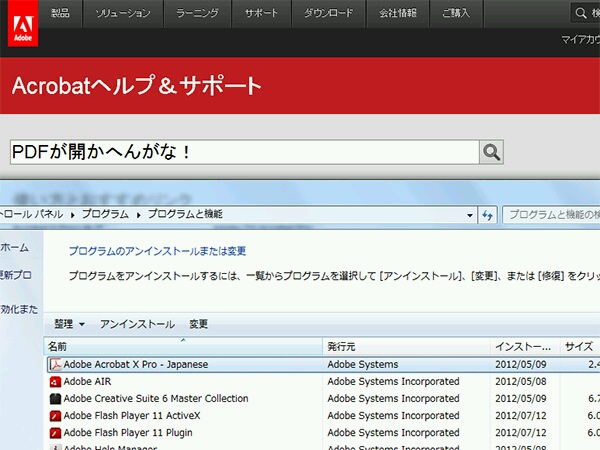This screenshot has width=600, height=450.
Task: Select Adobe Creative Suite 6 Master Collection name
Action: click(x=156, y=399)
